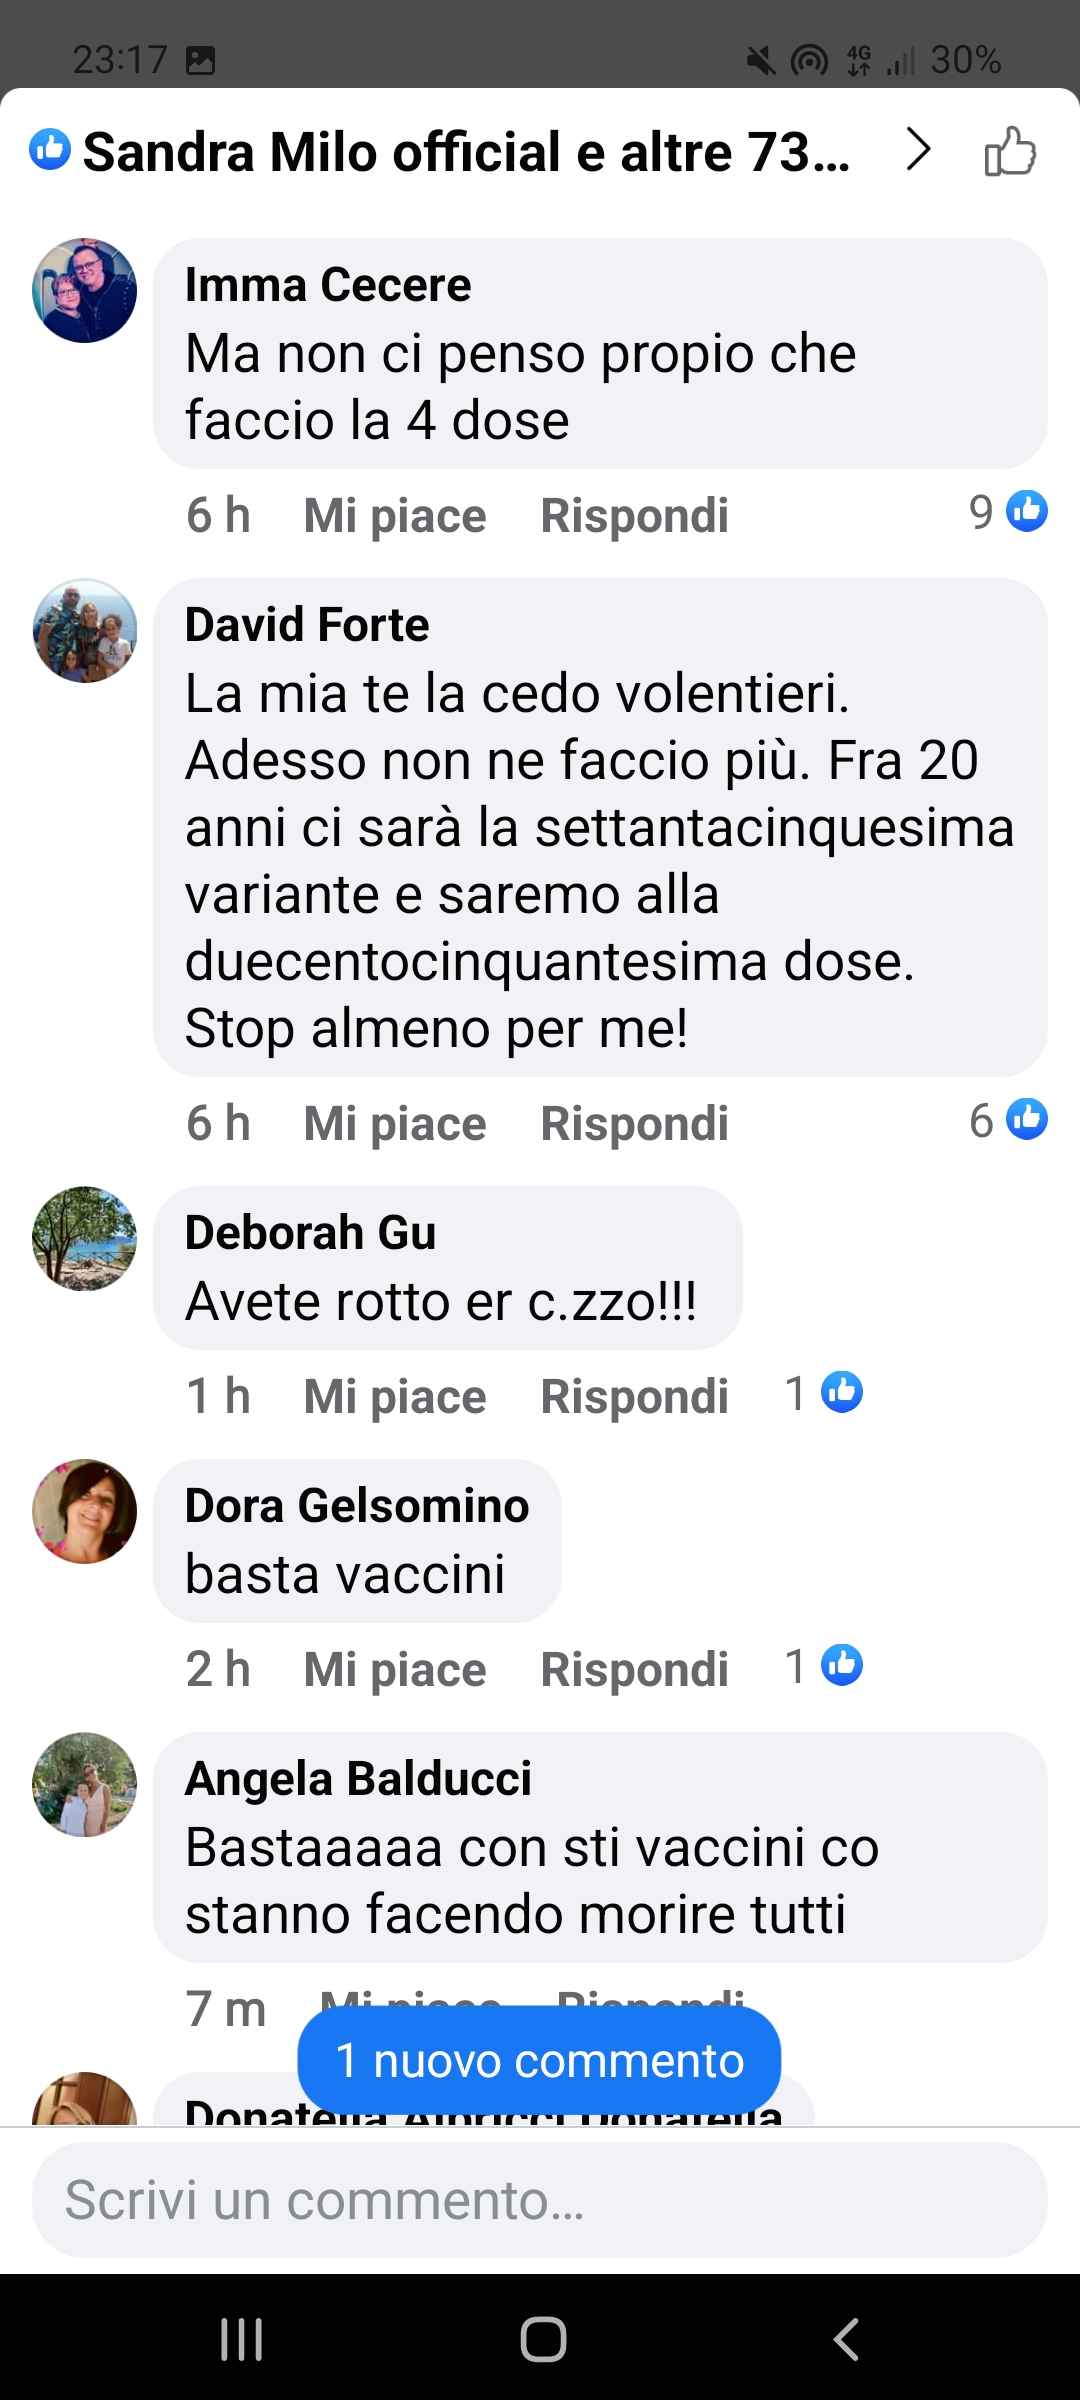
Task: View like reaction on Deborah Gu's comment
Action: (824, 1392)
